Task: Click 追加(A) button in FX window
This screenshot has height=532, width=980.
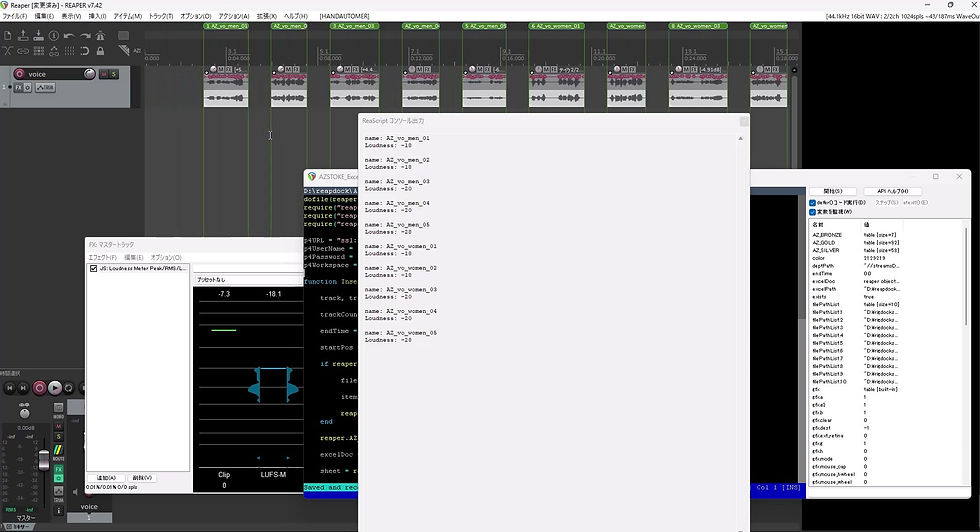Action: point(106,478)
